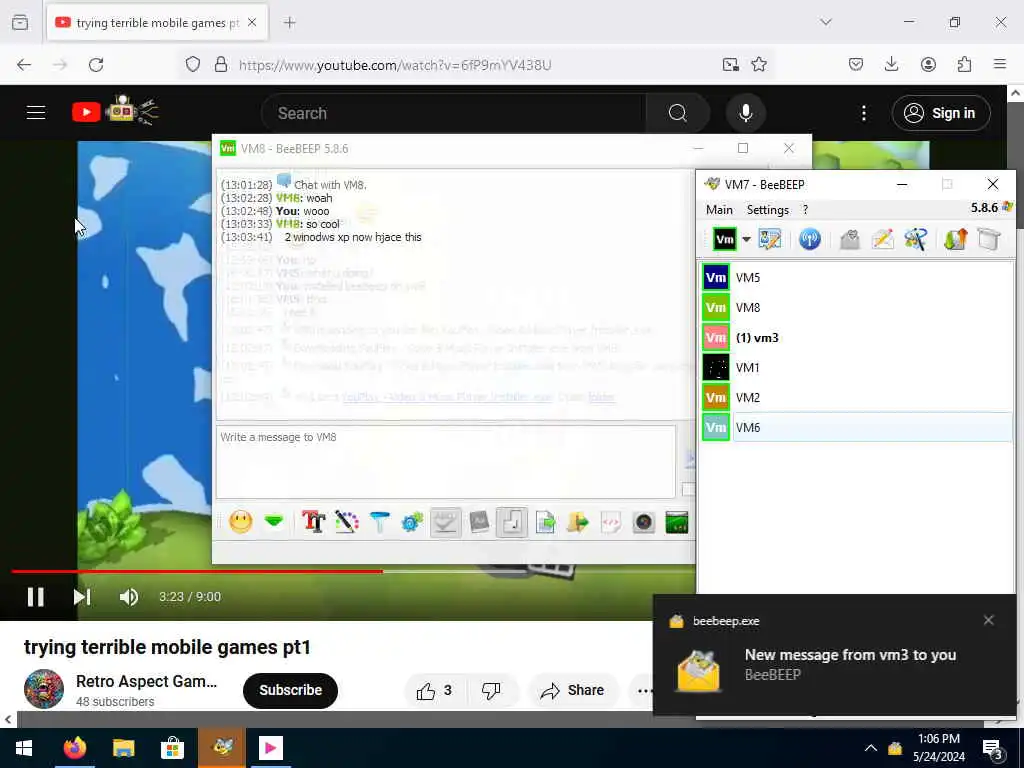Pause the YouTube video
The height and width of the screenshot is (768, 1024).
[x=36, y=597]
